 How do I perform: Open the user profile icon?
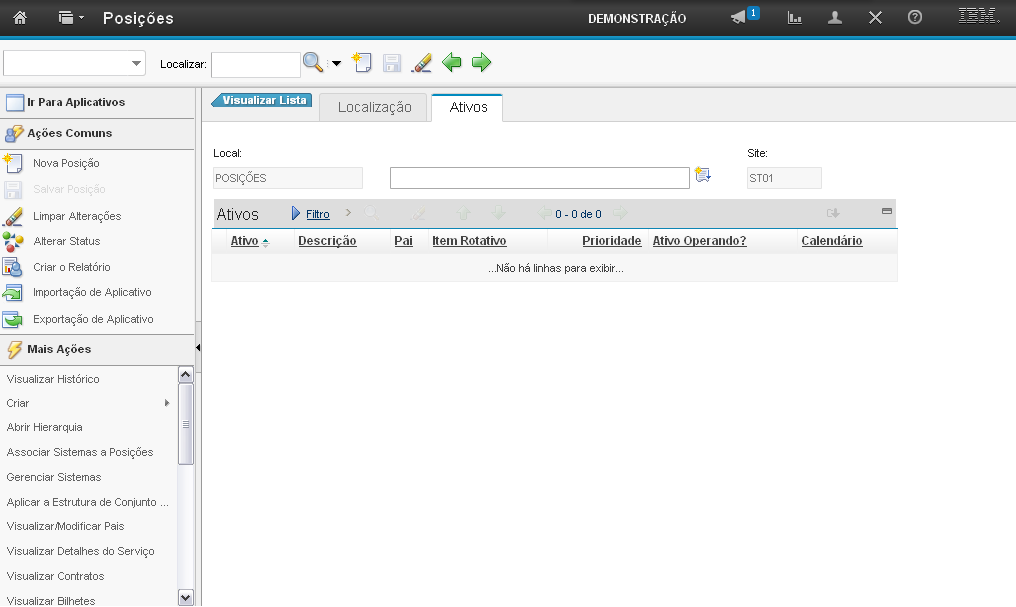[835, 18]
